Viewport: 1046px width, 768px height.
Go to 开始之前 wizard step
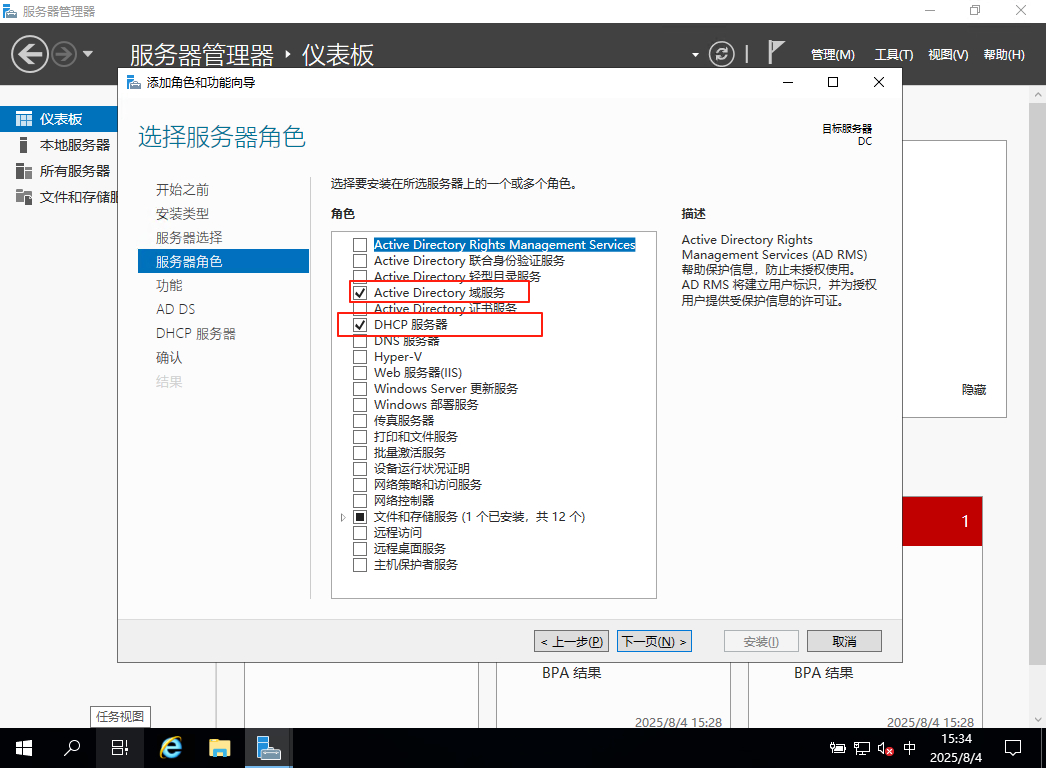[x=182, y=189]
